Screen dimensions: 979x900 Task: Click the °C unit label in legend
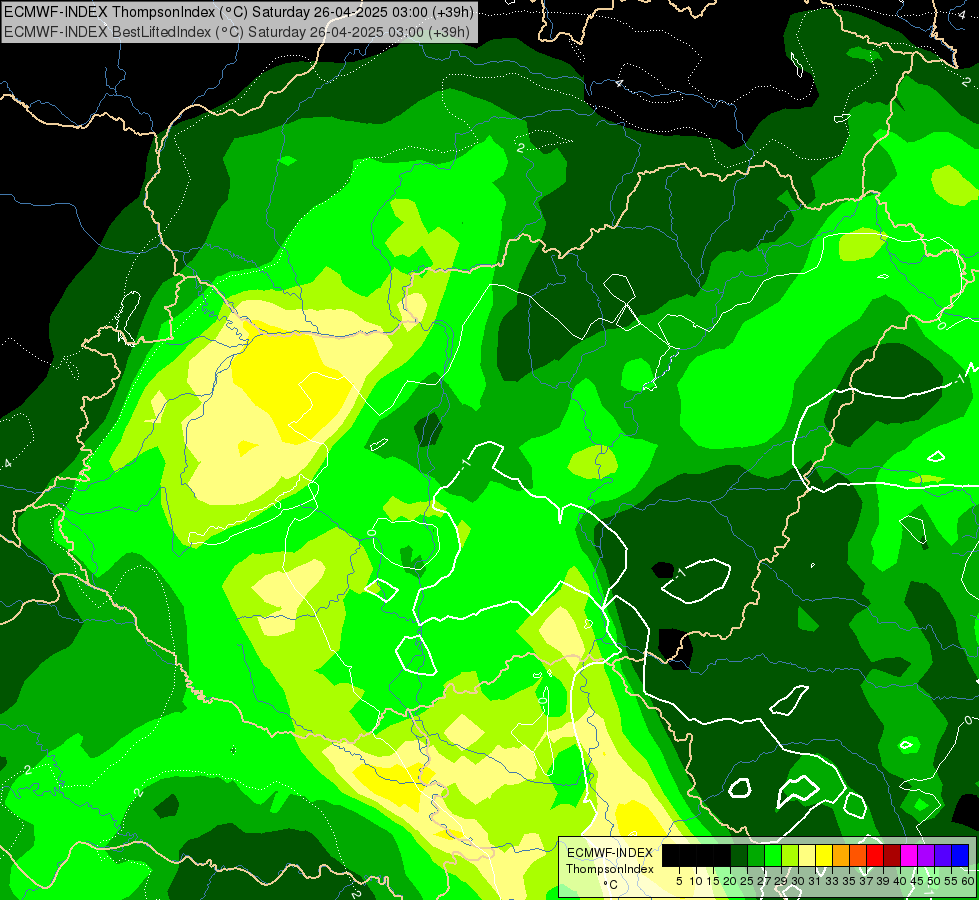[610, 885]
